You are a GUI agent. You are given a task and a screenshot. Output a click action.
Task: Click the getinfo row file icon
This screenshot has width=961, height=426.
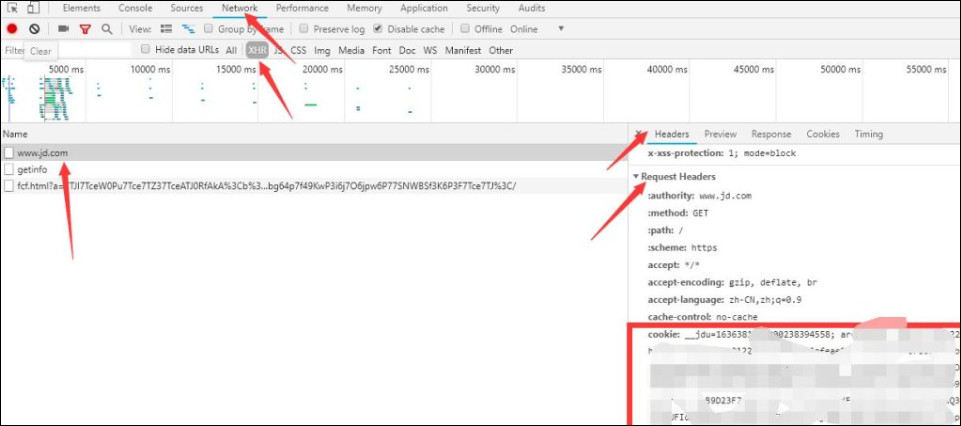9,169
